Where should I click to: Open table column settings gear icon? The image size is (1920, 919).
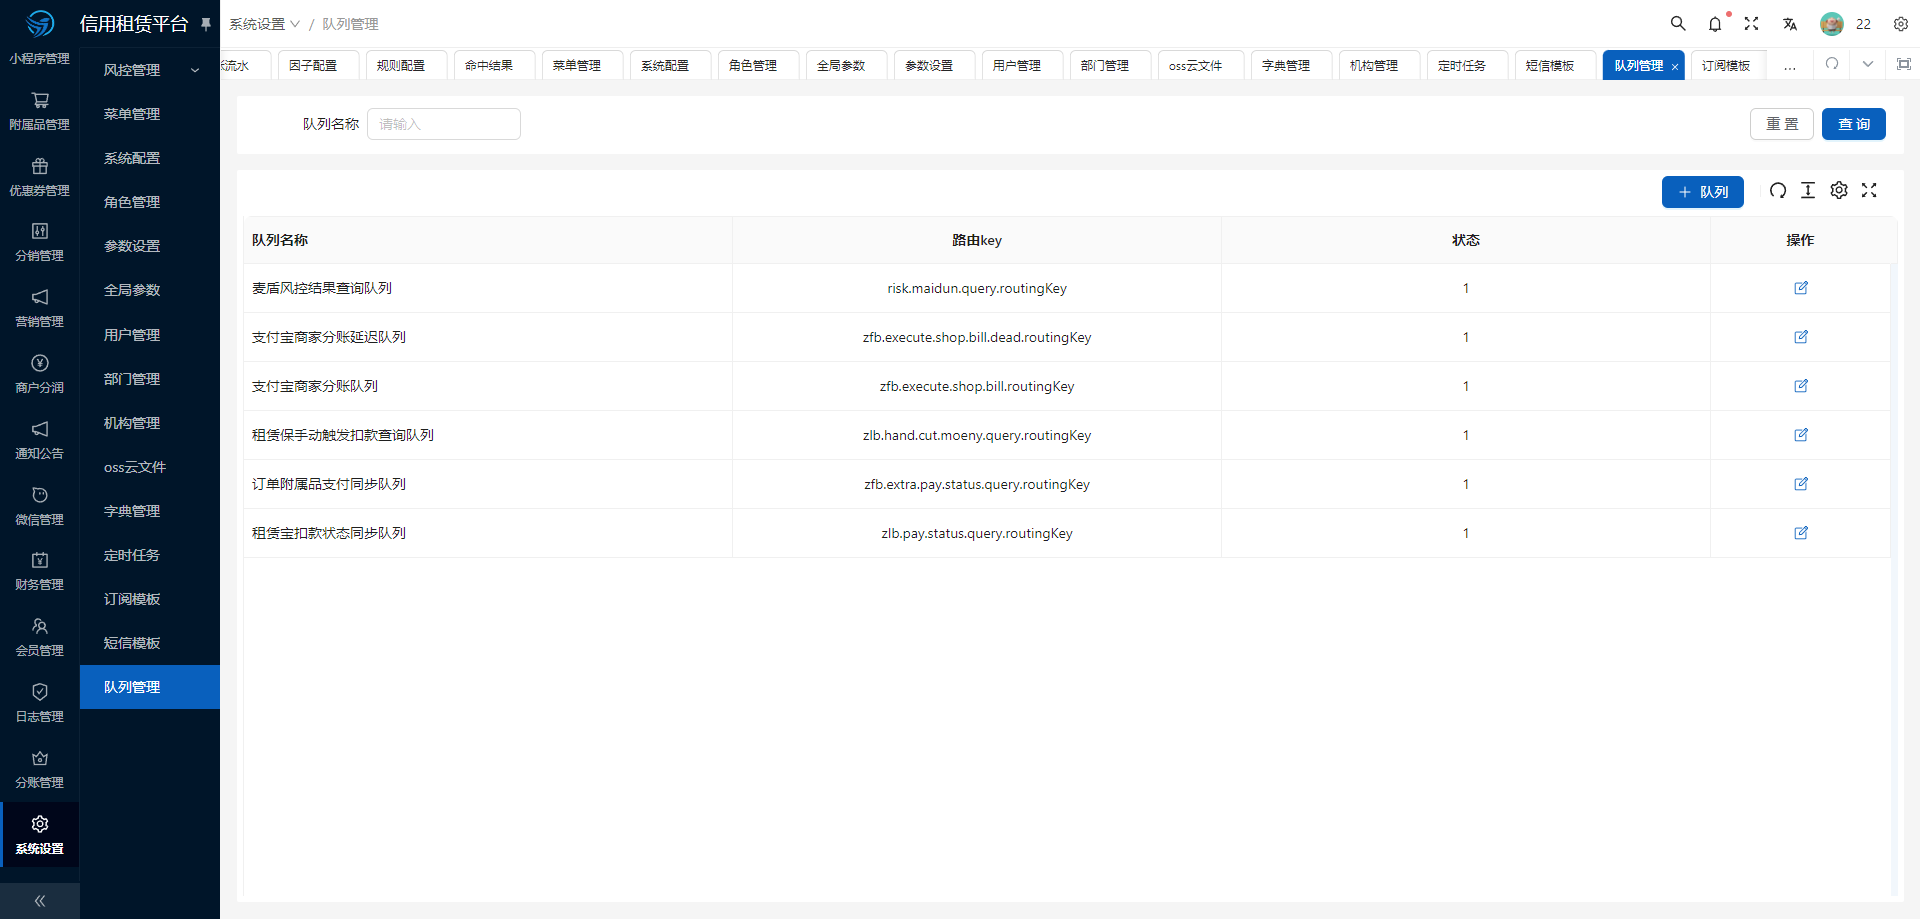pyautogui.click(x=1839, y=190)
